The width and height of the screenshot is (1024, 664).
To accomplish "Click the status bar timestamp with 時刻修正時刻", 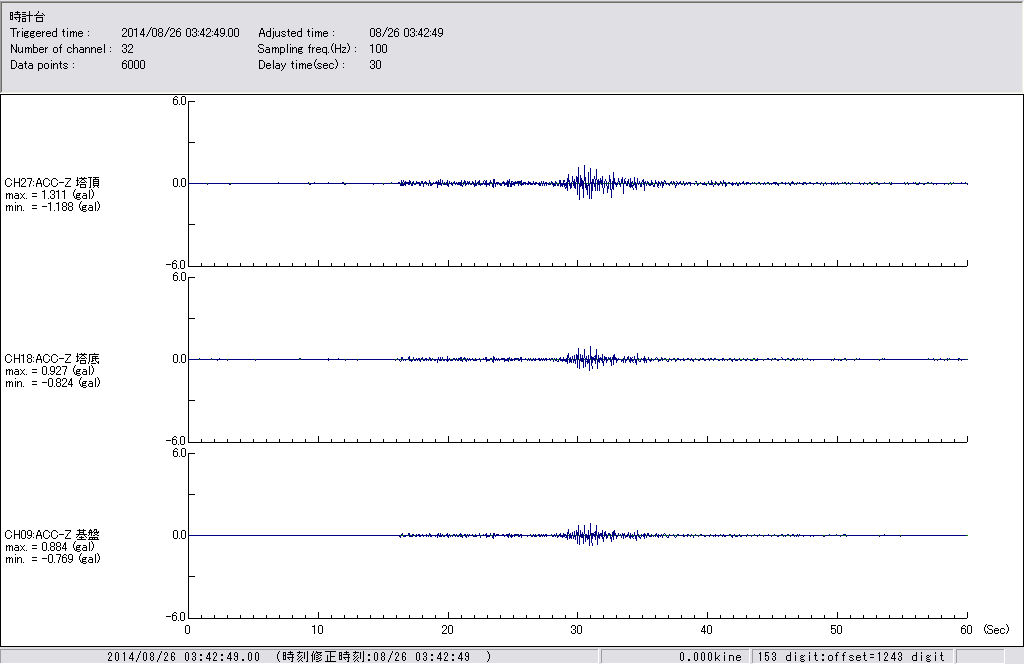I will (x=298, y=656).
